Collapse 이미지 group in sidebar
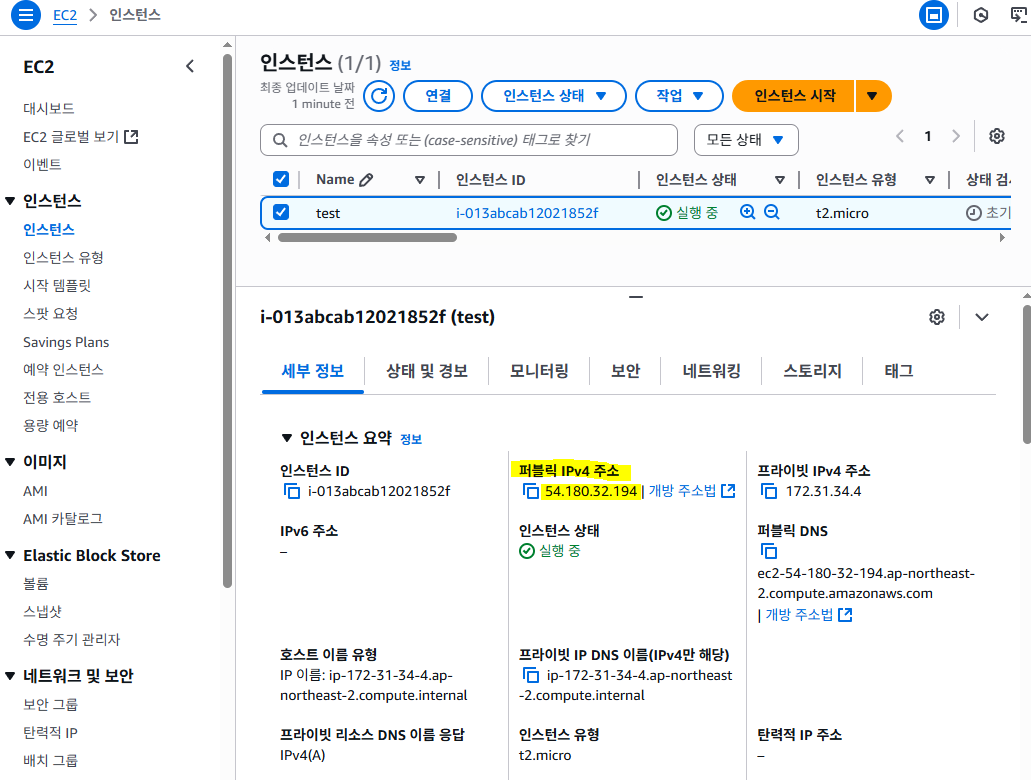 (x=10, y=462)
